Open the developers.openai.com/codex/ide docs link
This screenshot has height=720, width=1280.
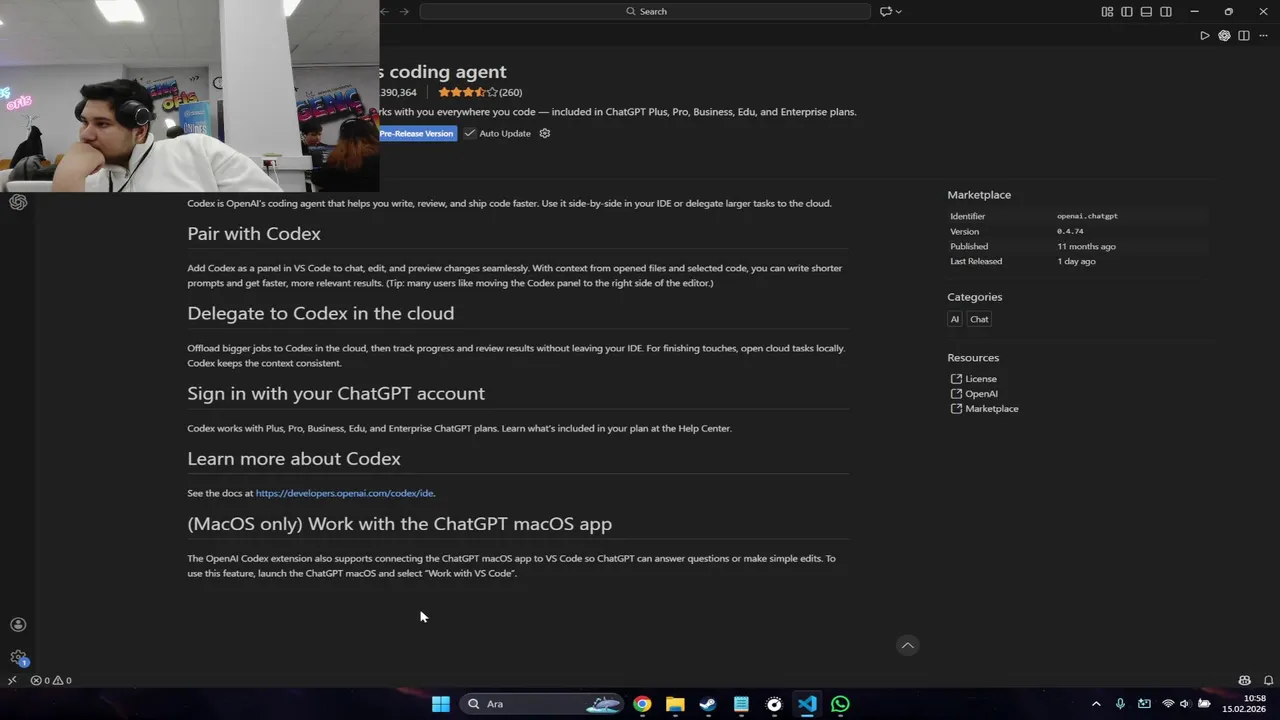344,493
